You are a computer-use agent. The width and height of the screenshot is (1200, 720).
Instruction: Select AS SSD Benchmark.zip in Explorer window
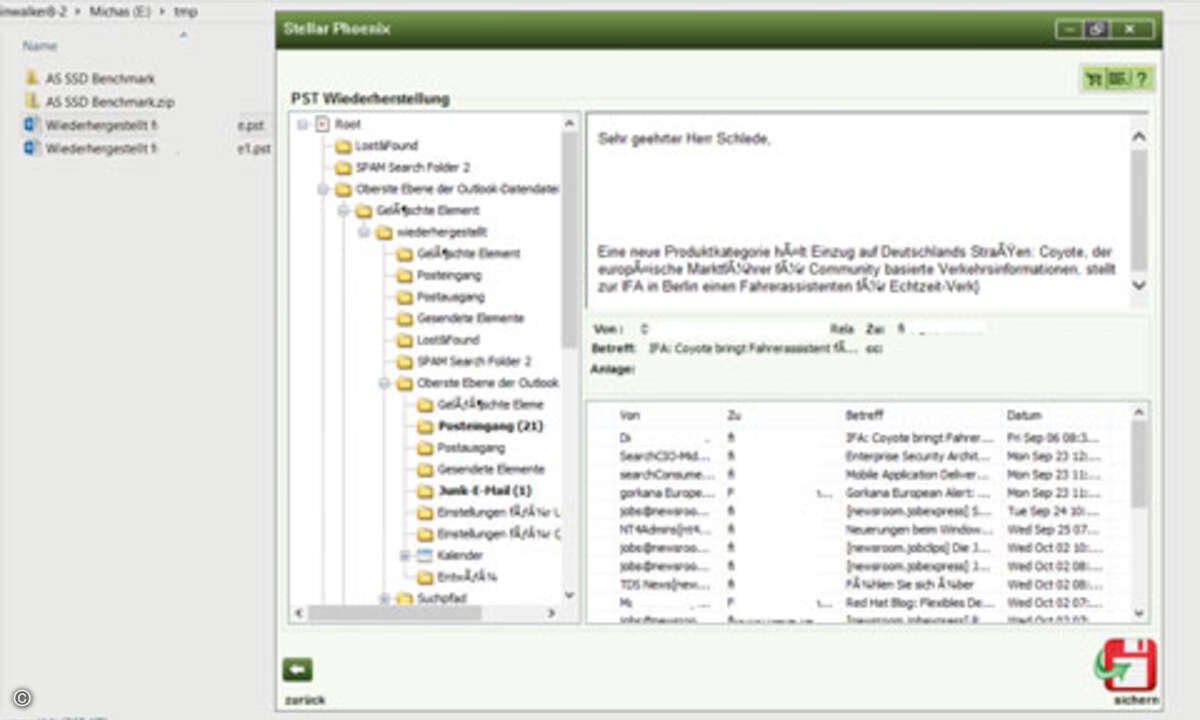coord(99,102)
